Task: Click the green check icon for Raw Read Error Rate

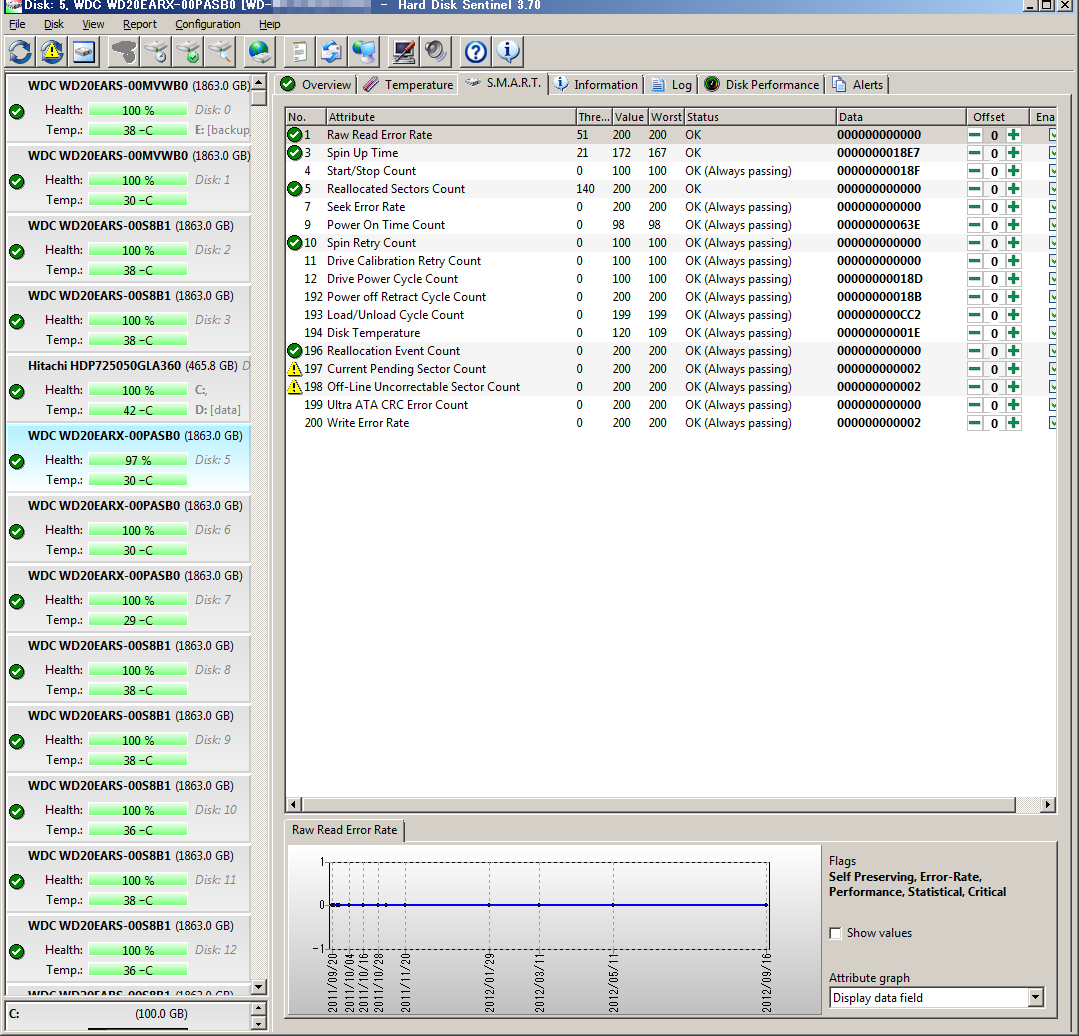Action: (295, 135)
